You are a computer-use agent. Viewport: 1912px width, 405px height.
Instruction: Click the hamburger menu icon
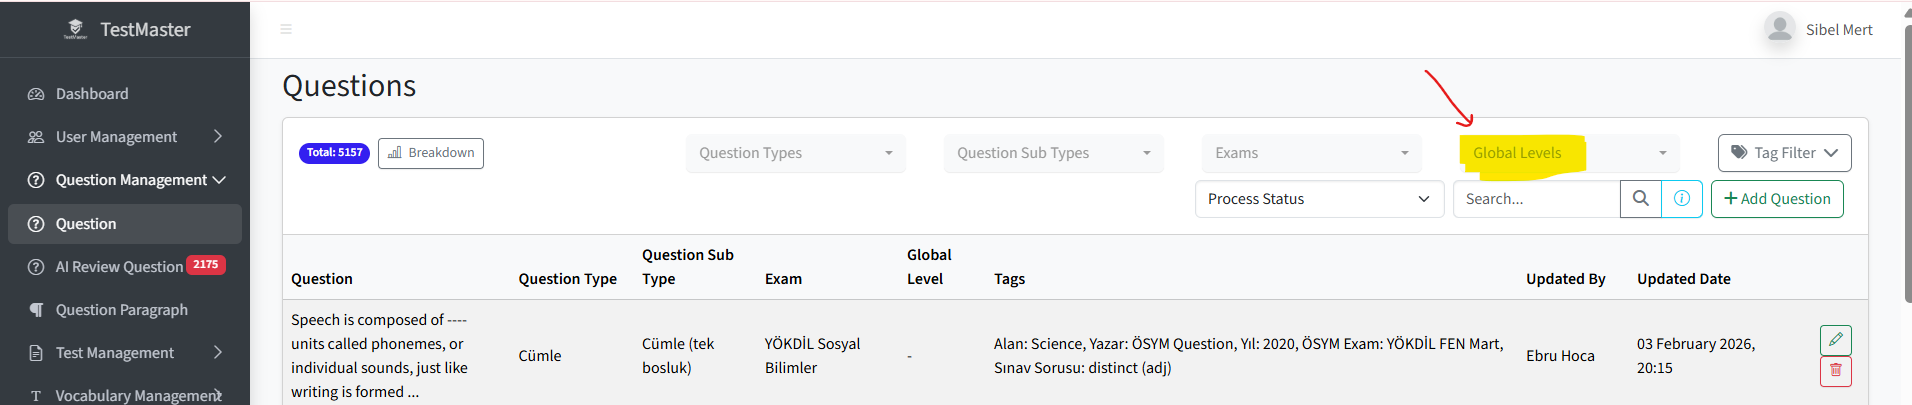tap(286, 29)
